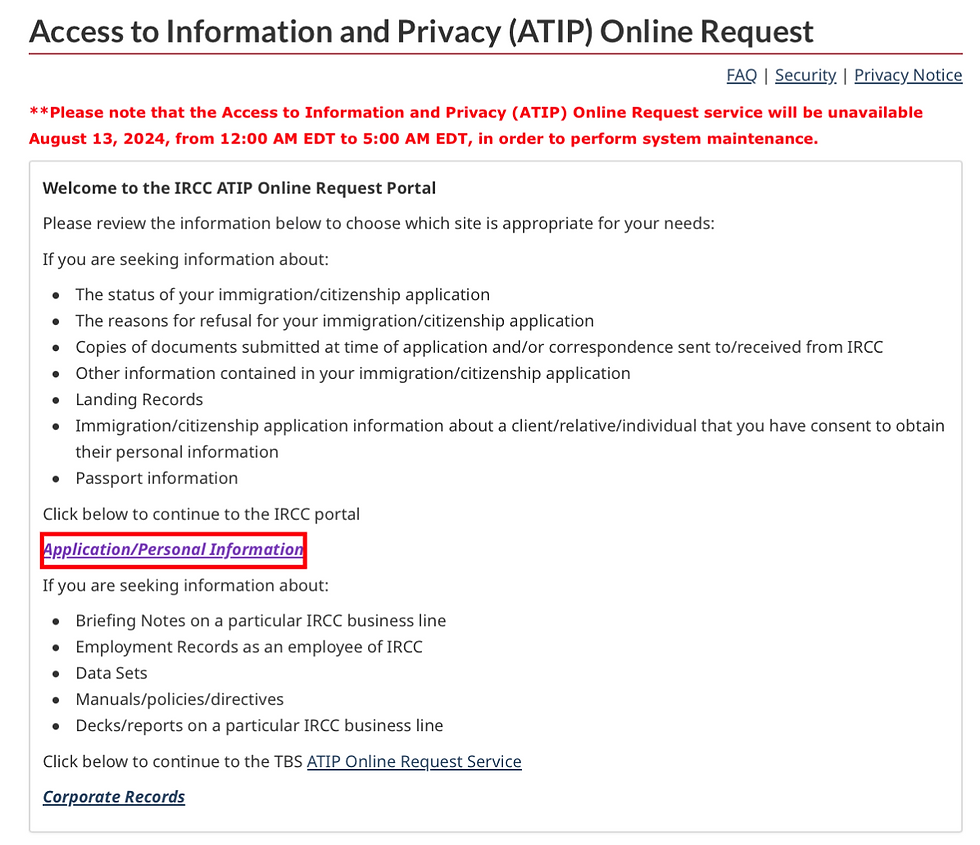Click 'Briefing Notes on a particular IRCC business line'
Screen dimensions: 980x845
pyautogui.click(x=261, y=621)
